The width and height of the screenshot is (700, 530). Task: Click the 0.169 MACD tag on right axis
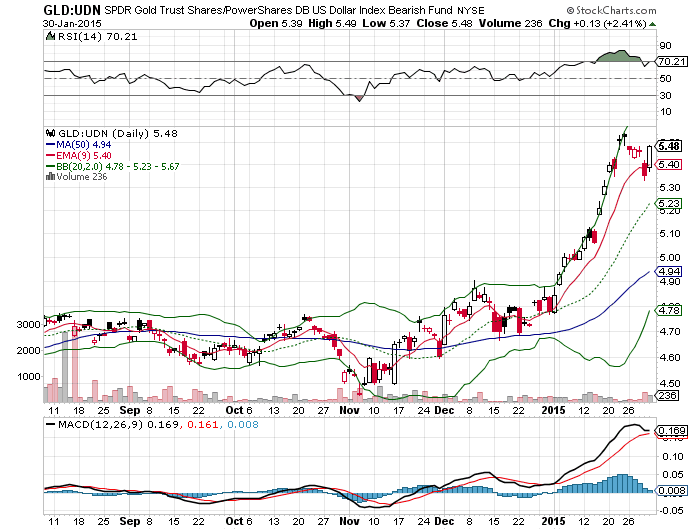(x=671, y=430)
